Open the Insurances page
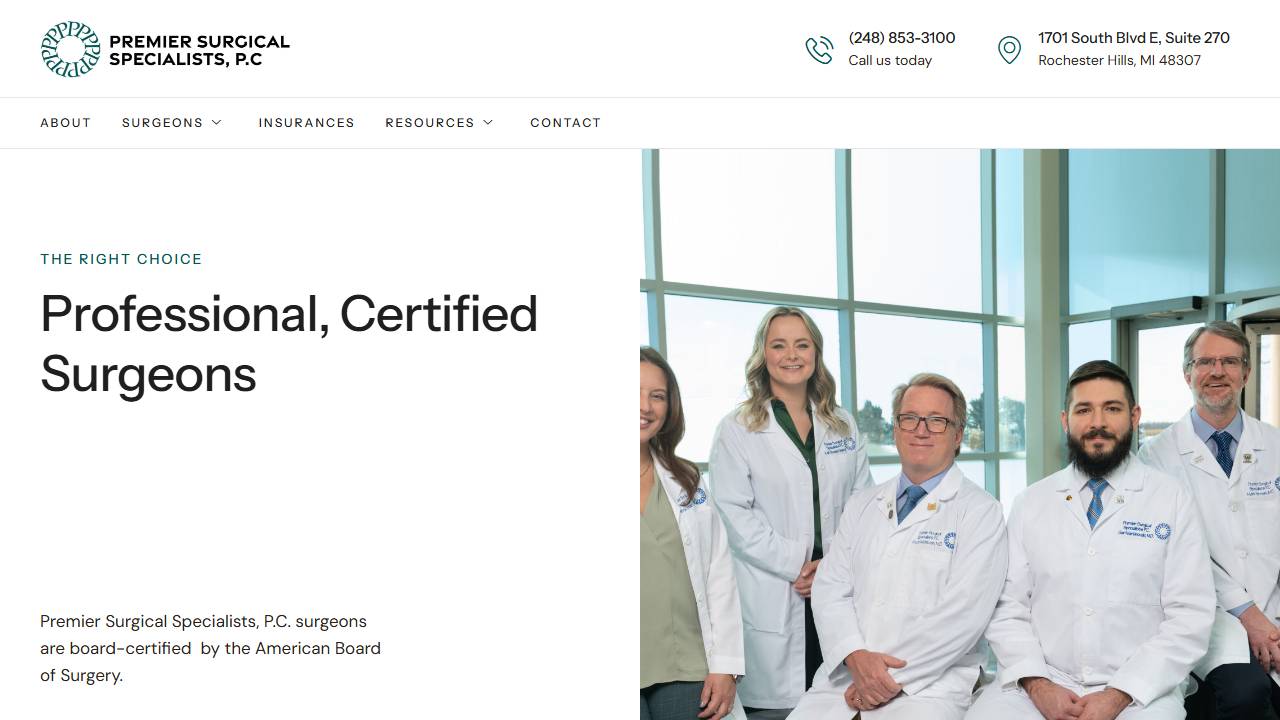Screen dimensions: 1280x720 coord(306,123)
